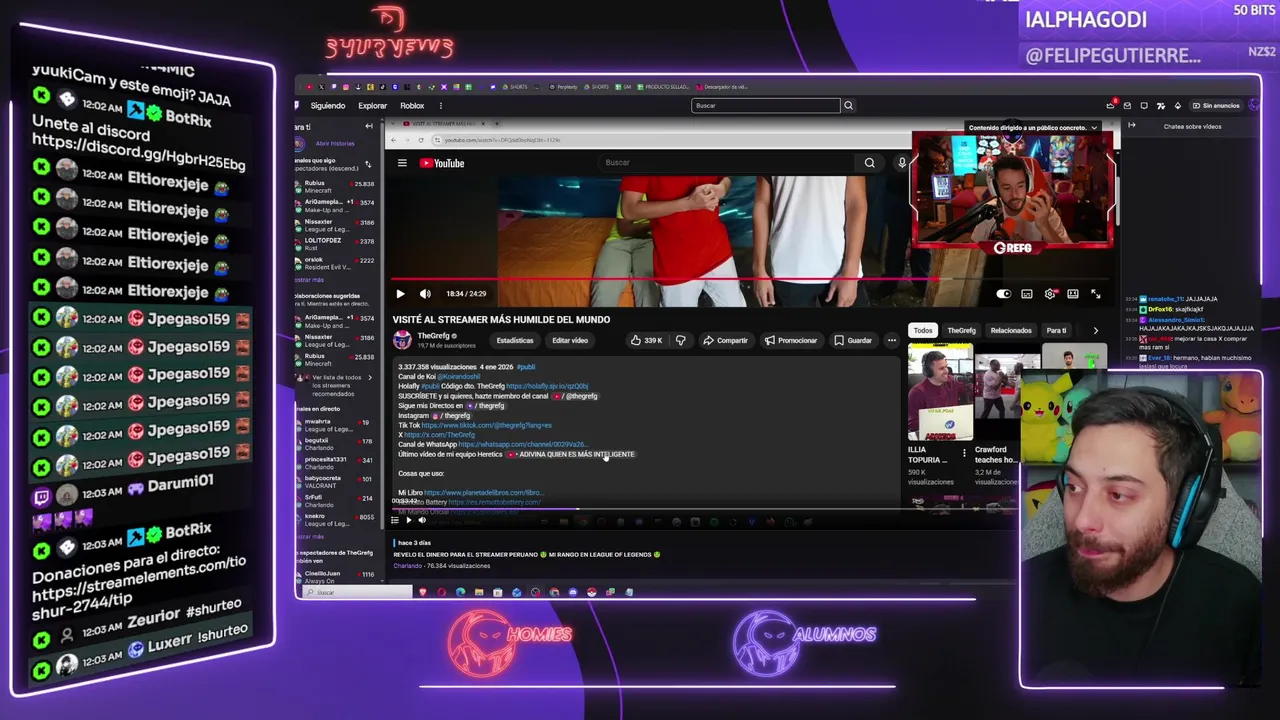This screenshot has width=1280, height=720.
Task: Open TheGrefg channel avatar
Action: point(402,340)
